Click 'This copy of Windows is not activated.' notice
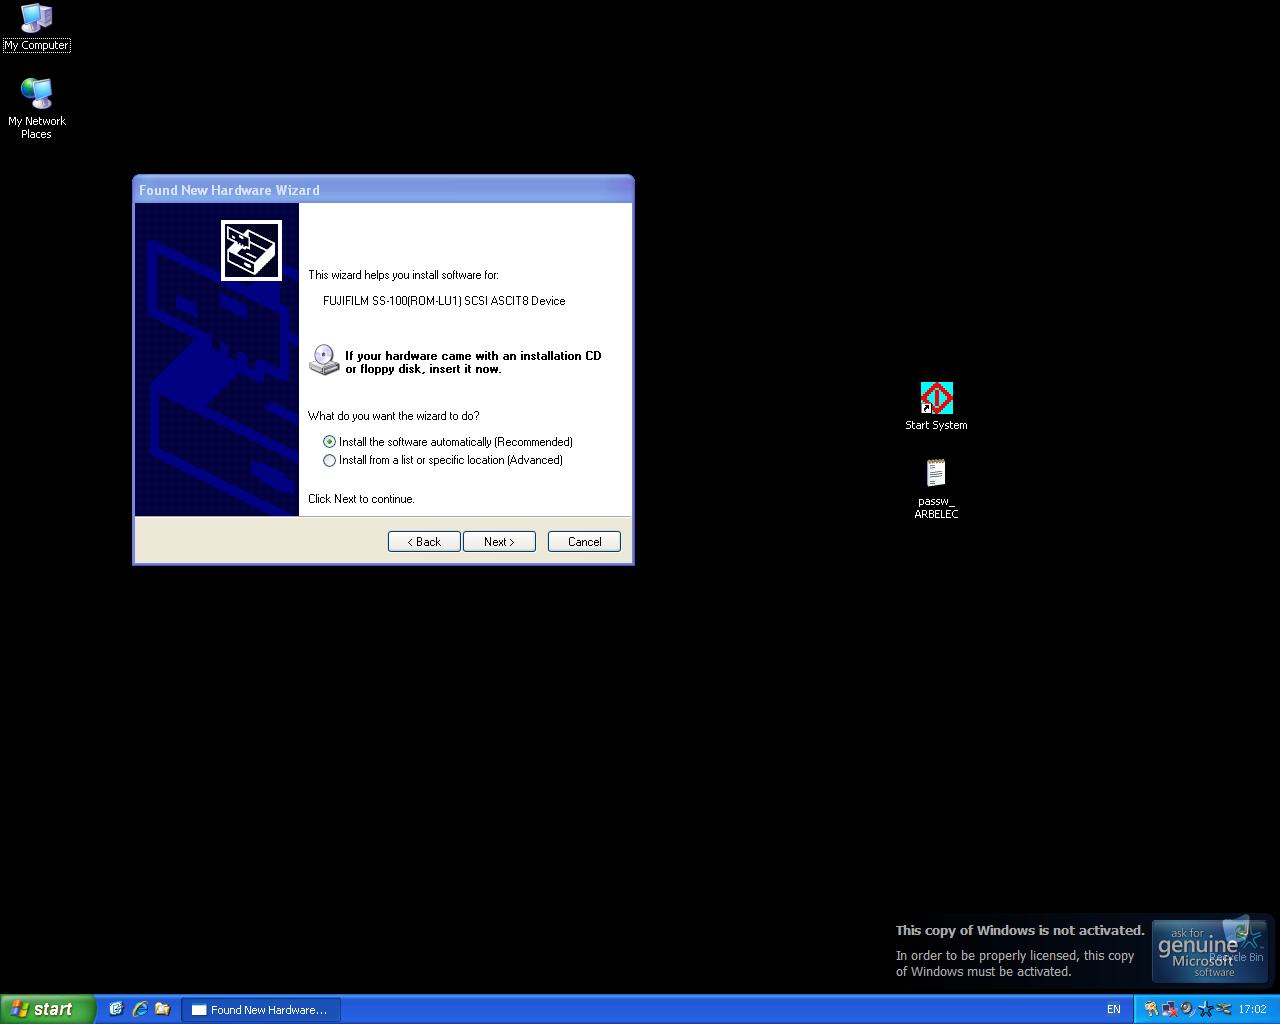Viewport: 1280px width, 1024px height. point(1020,930)
